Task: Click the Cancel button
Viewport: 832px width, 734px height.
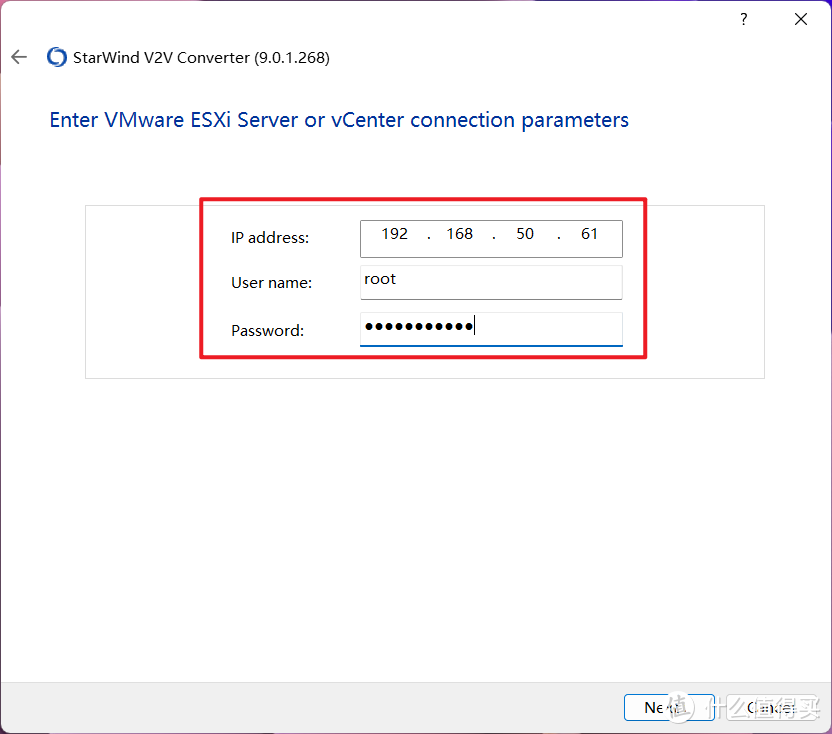Action: point(772,707)
